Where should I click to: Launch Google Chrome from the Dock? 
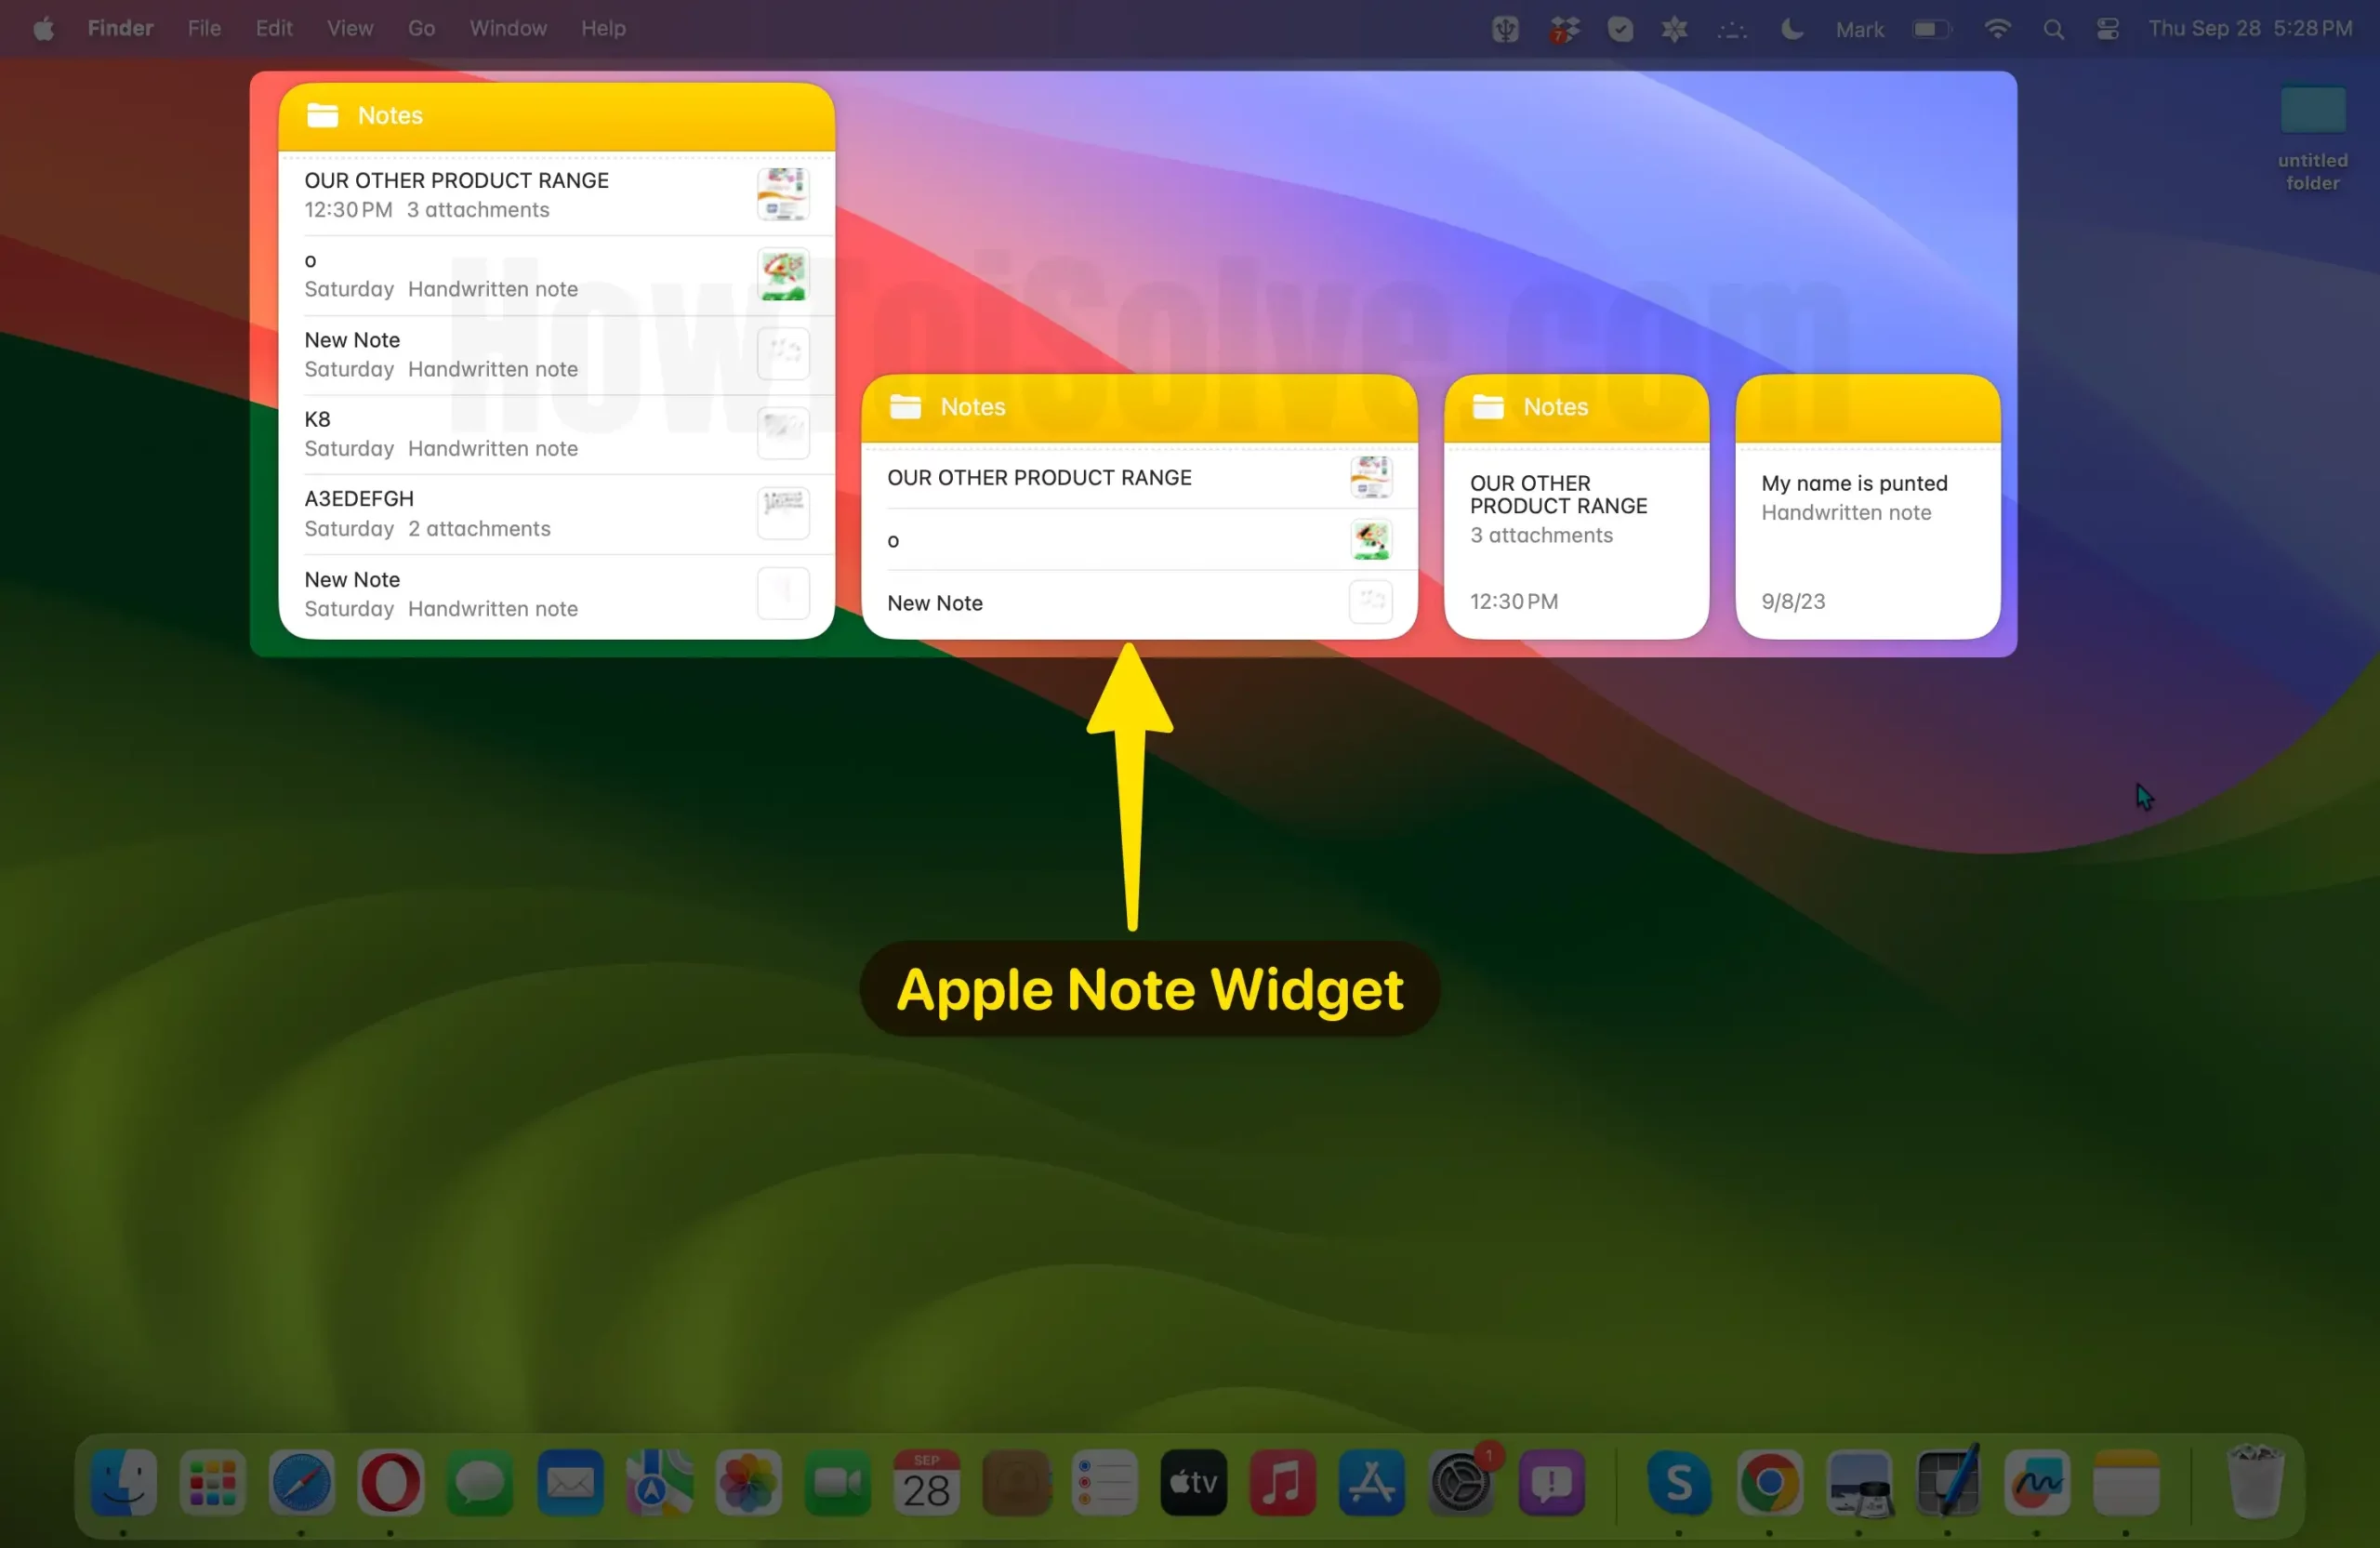1768,1482
